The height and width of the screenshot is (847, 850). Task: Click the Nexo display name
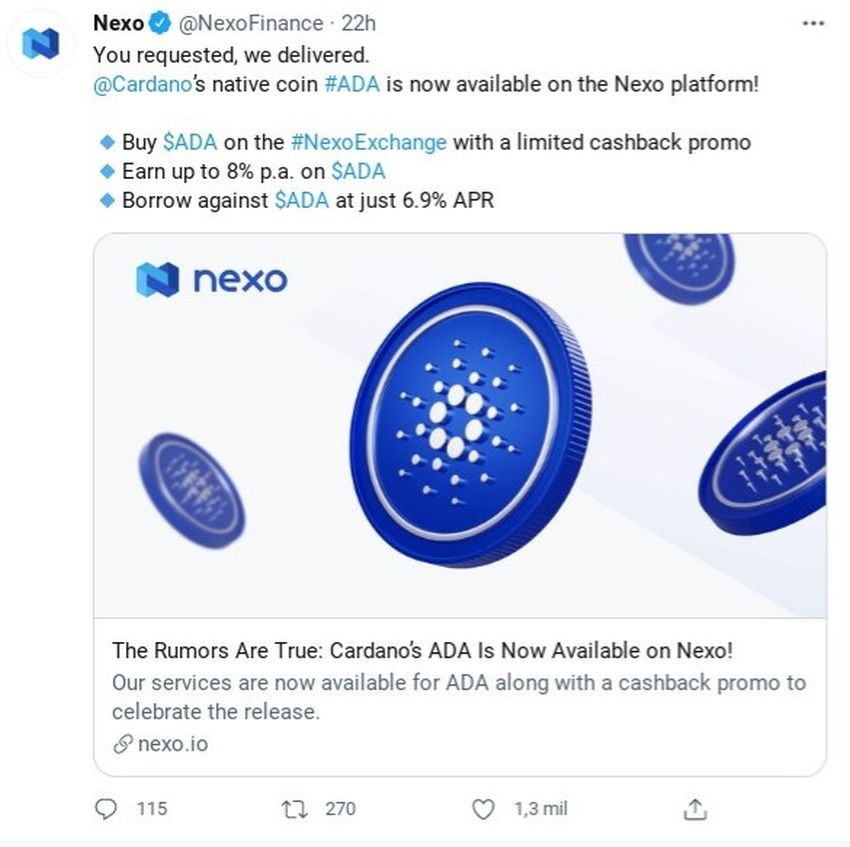tap(118, 23)
